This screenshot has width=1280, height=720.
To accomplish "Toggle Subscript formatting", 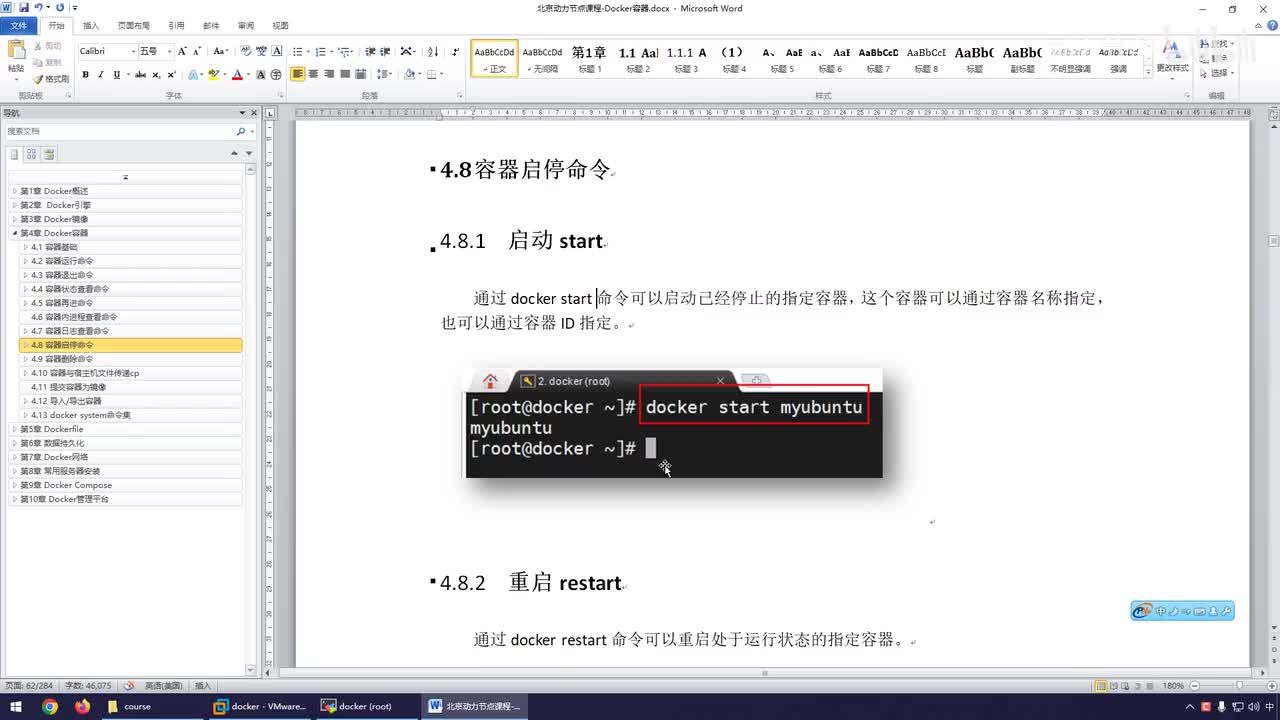I will pos(156,75).
